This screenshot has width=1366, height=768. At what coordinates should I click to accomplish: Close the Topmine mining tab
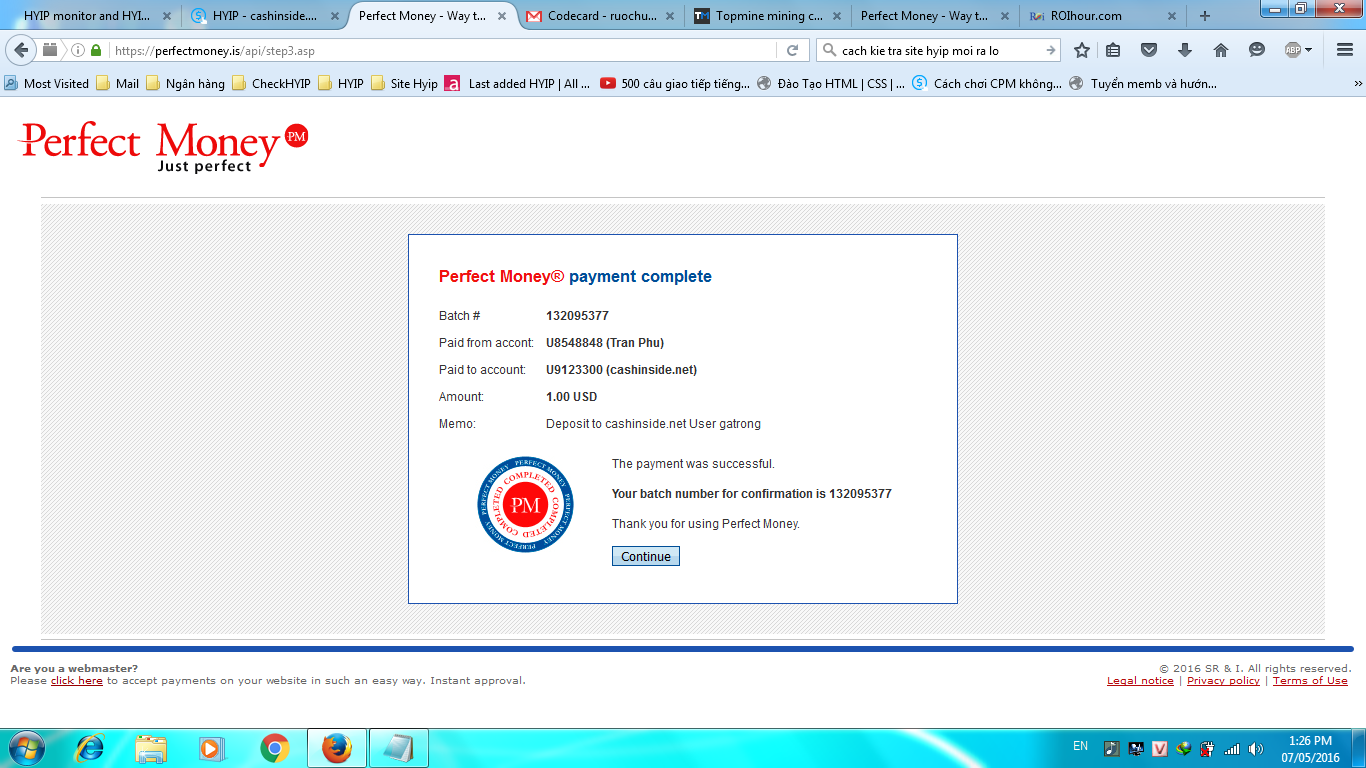835,16
